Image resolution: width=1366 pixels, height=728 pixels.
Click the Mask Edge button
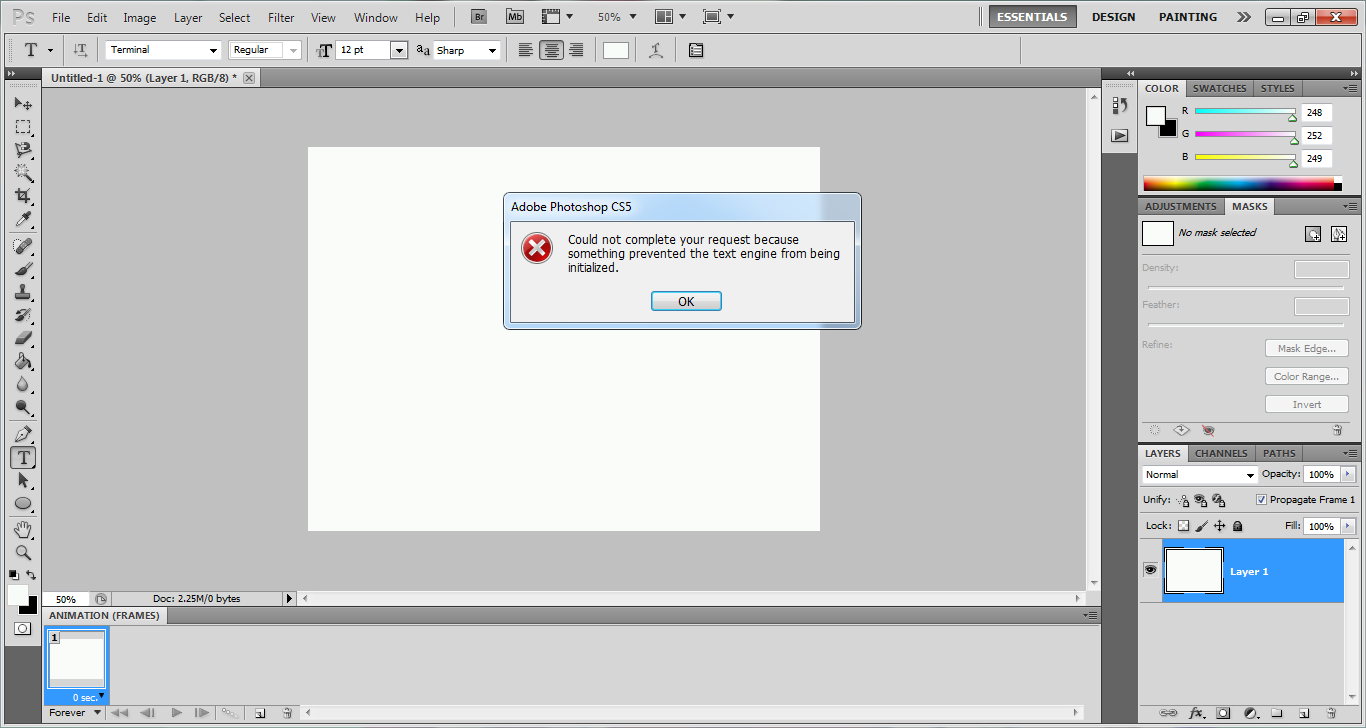(1306, 349)
